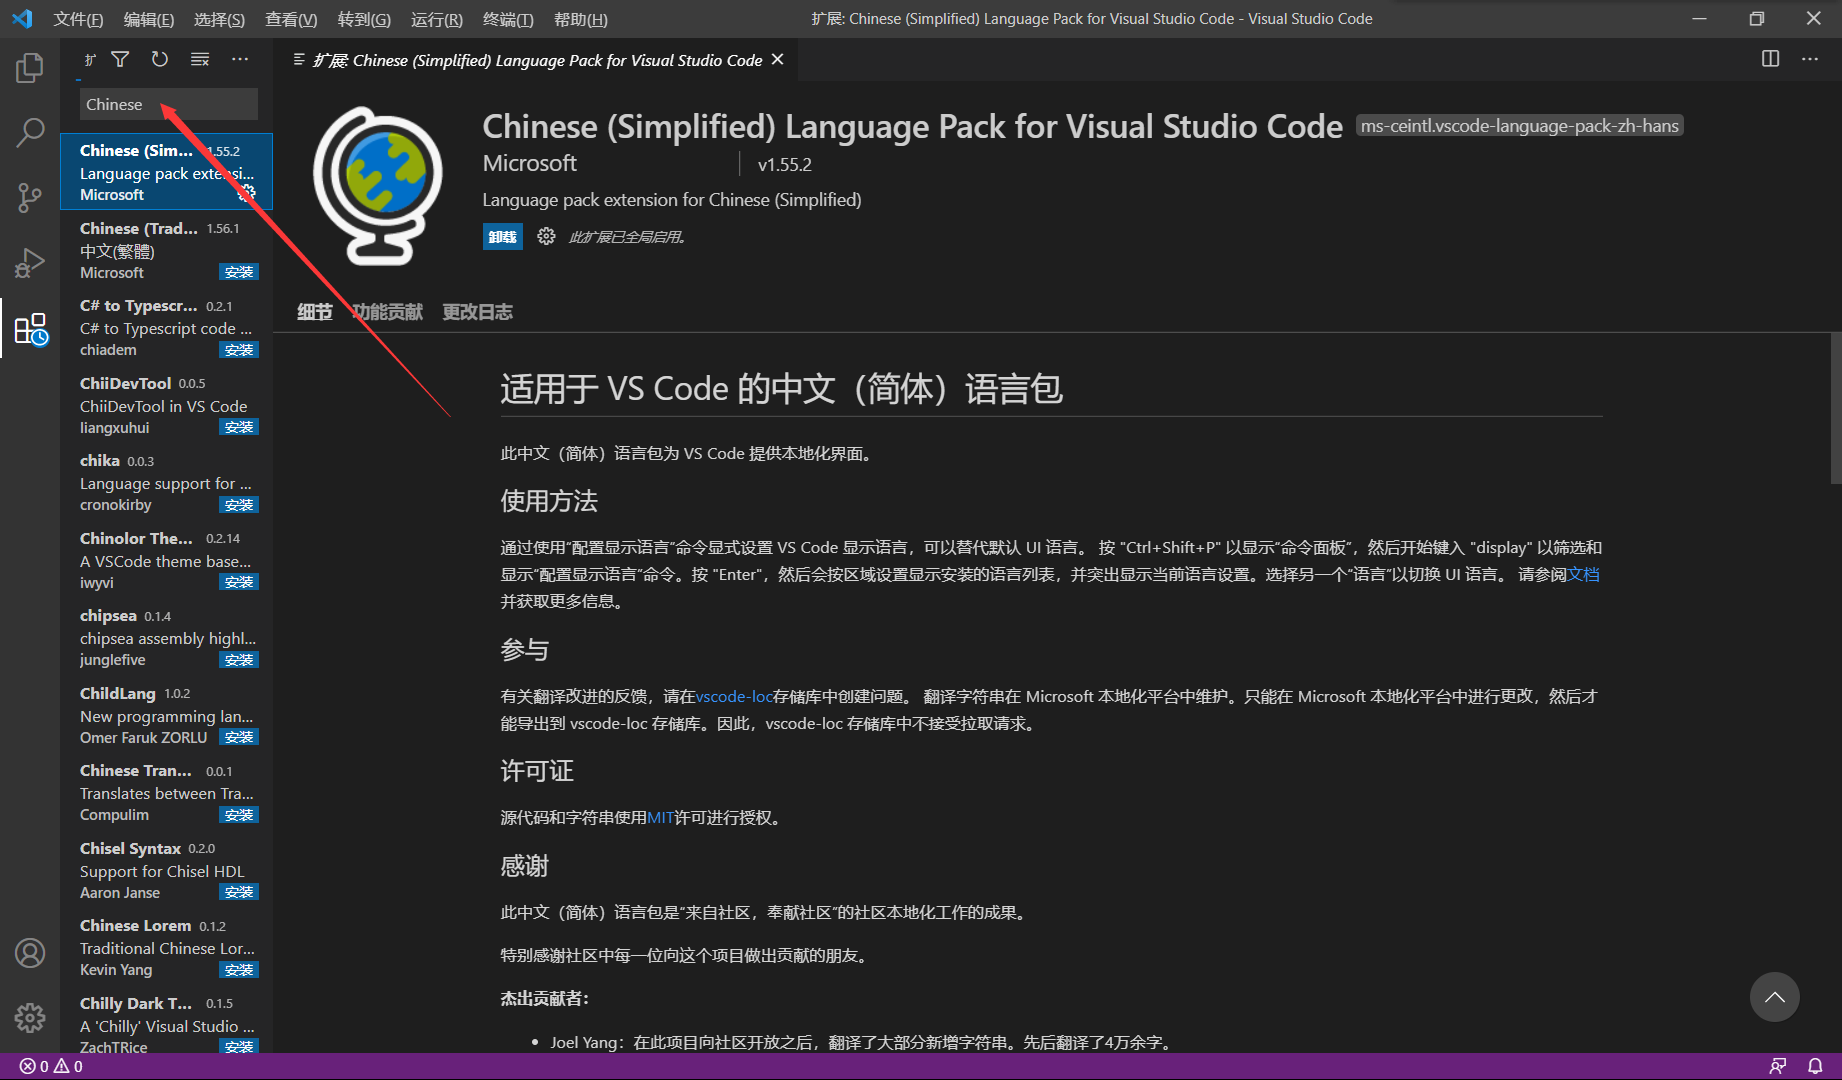Open the 文档 documentation link
Image resolution: width=1842 pixels, height=1080 pixels.
[x=1583, y=574]
